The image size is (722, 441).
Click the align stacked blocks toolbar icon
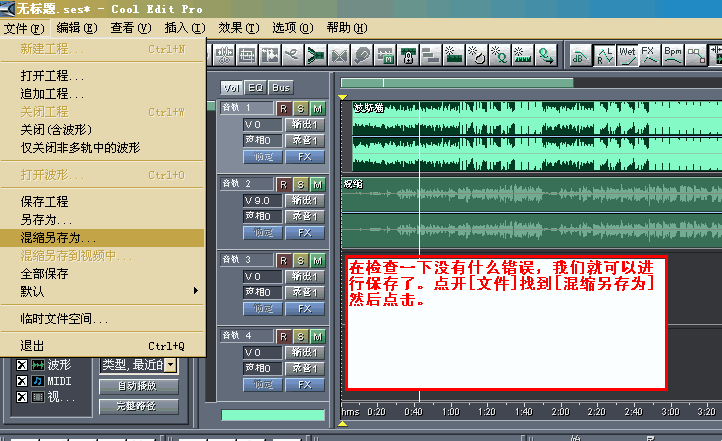coord(431,56)
